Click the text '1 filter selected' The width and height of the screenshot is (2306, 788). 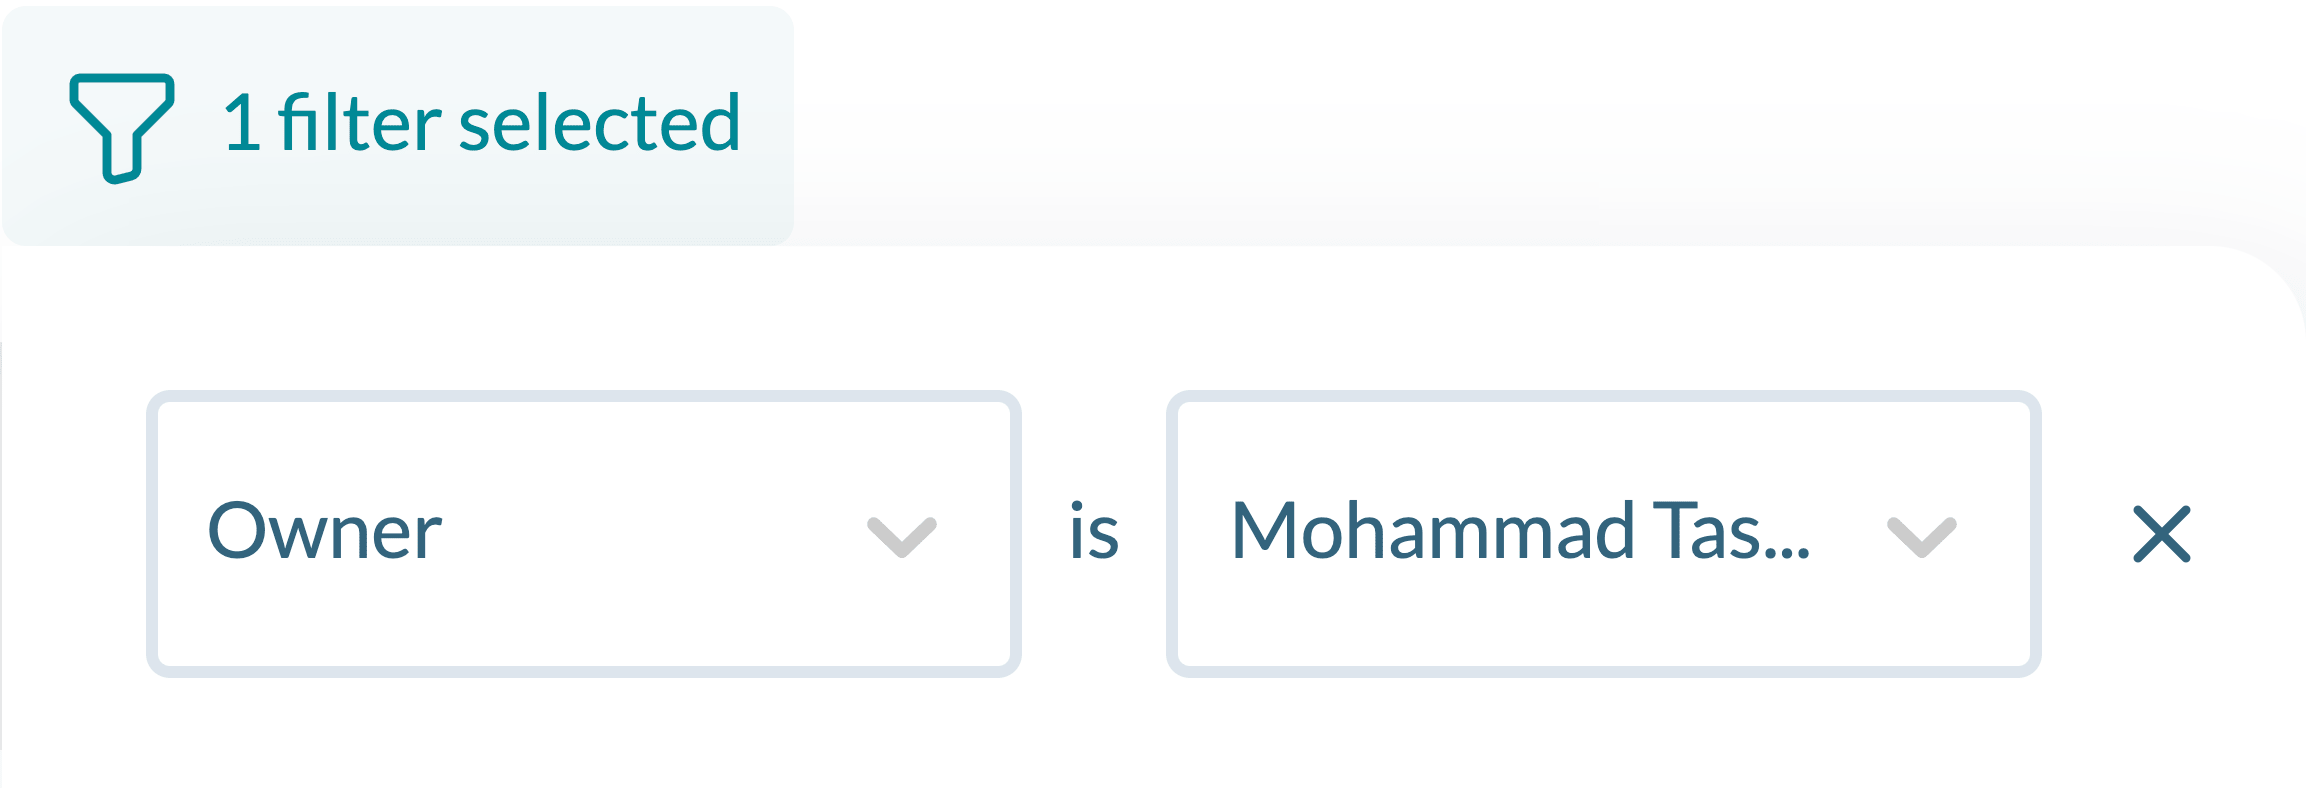[481, 124]
